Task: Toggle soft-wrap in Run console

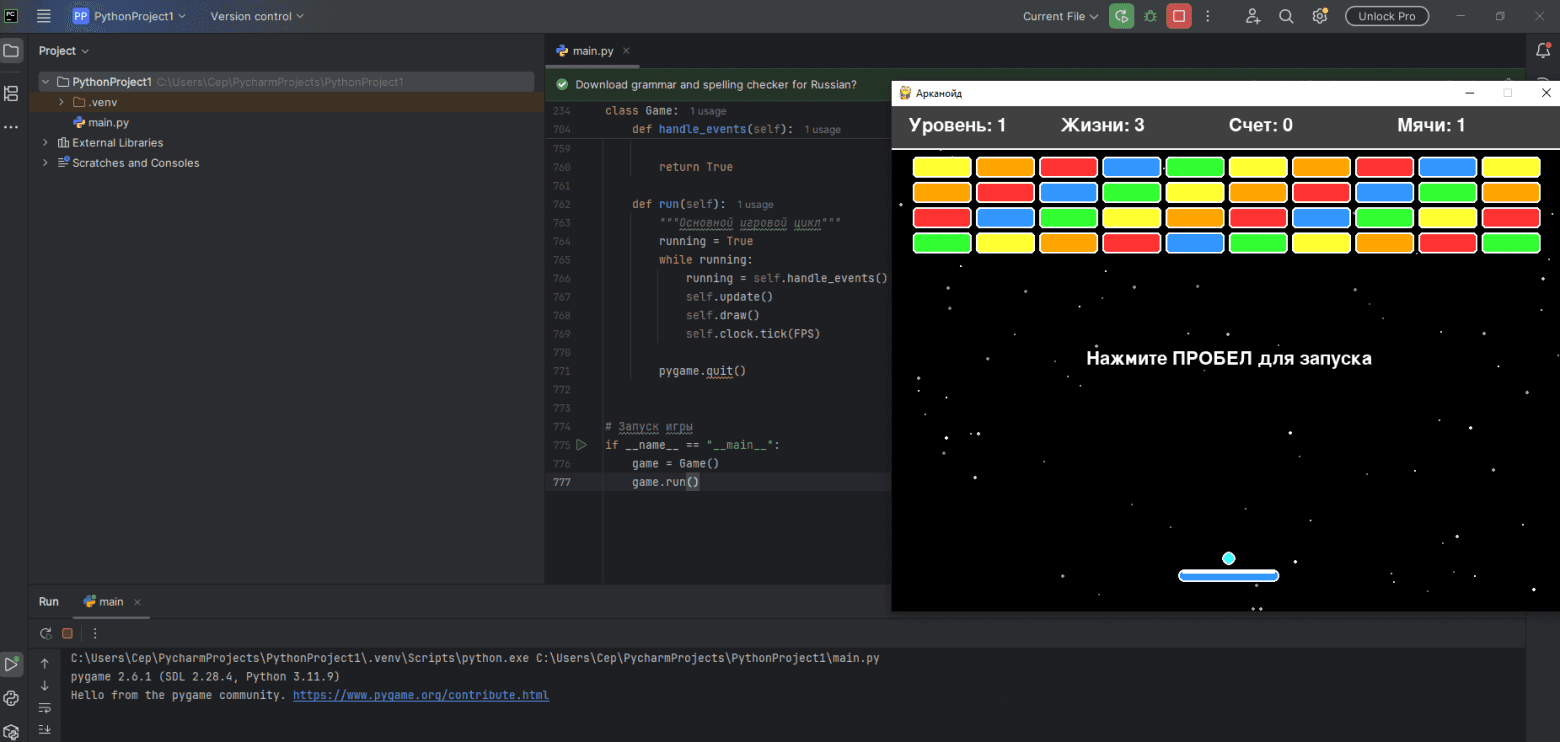Action: [x=44, y=708]
